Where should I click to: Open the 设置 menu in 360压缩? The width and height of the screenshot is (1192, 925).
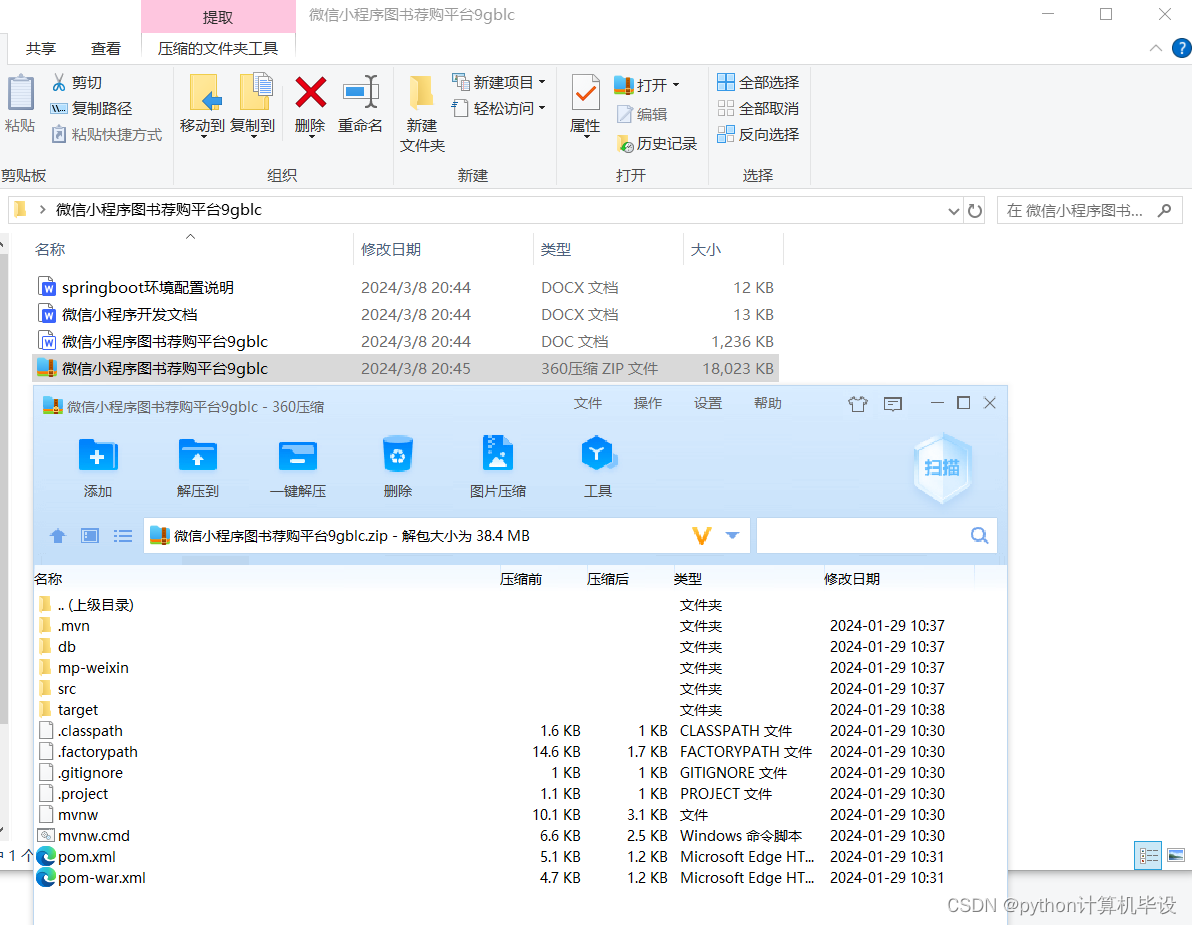pos(708,404)
